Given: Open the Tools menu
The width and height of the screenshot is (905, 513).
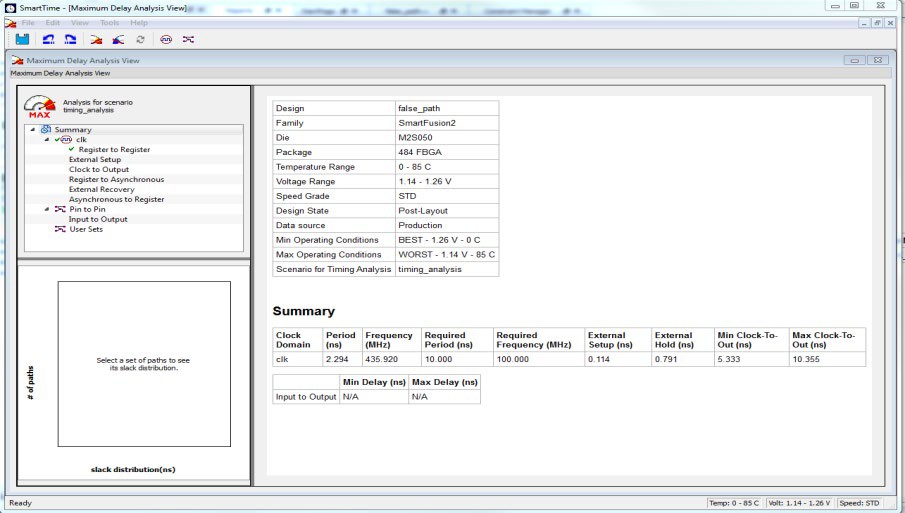Looking at the screenshot, I should [109, 22].
